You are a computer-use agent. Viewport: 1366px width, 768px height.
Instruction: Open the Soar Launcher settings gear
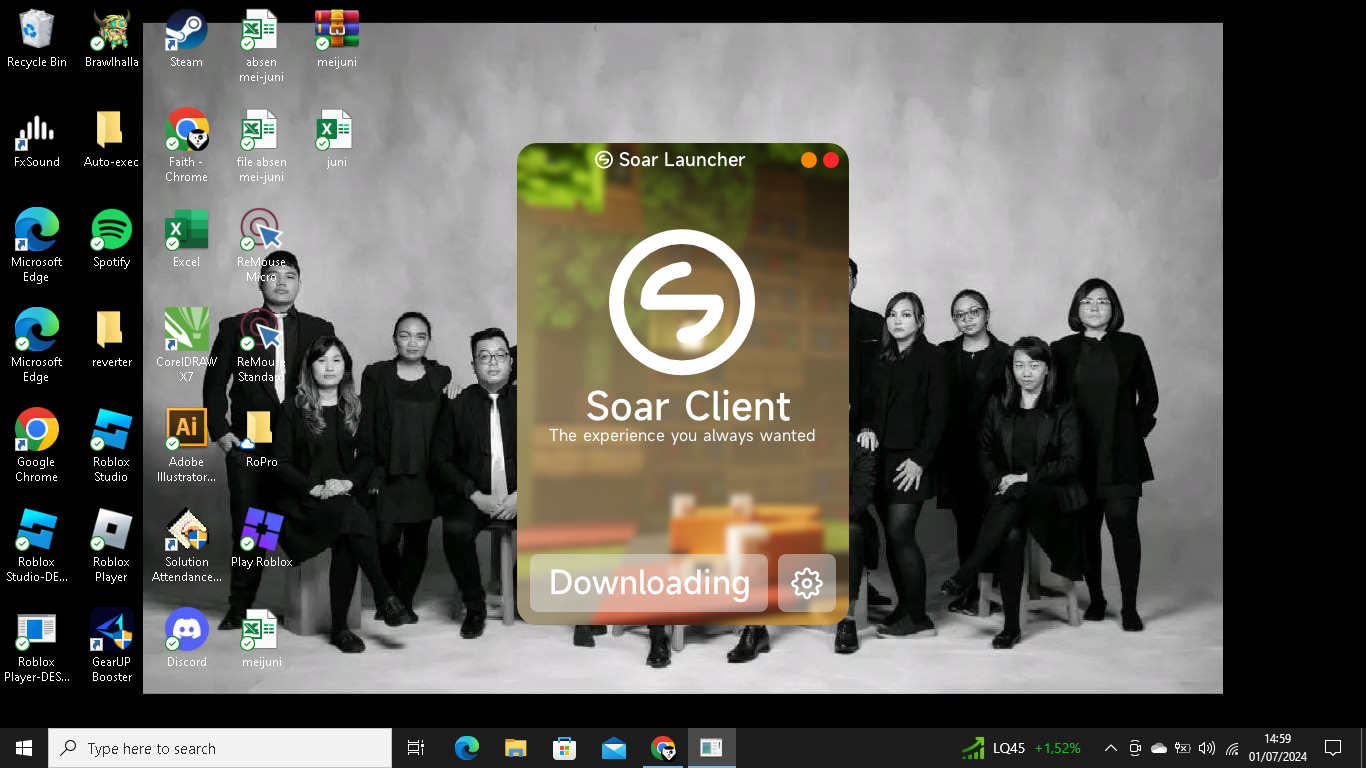807,583
